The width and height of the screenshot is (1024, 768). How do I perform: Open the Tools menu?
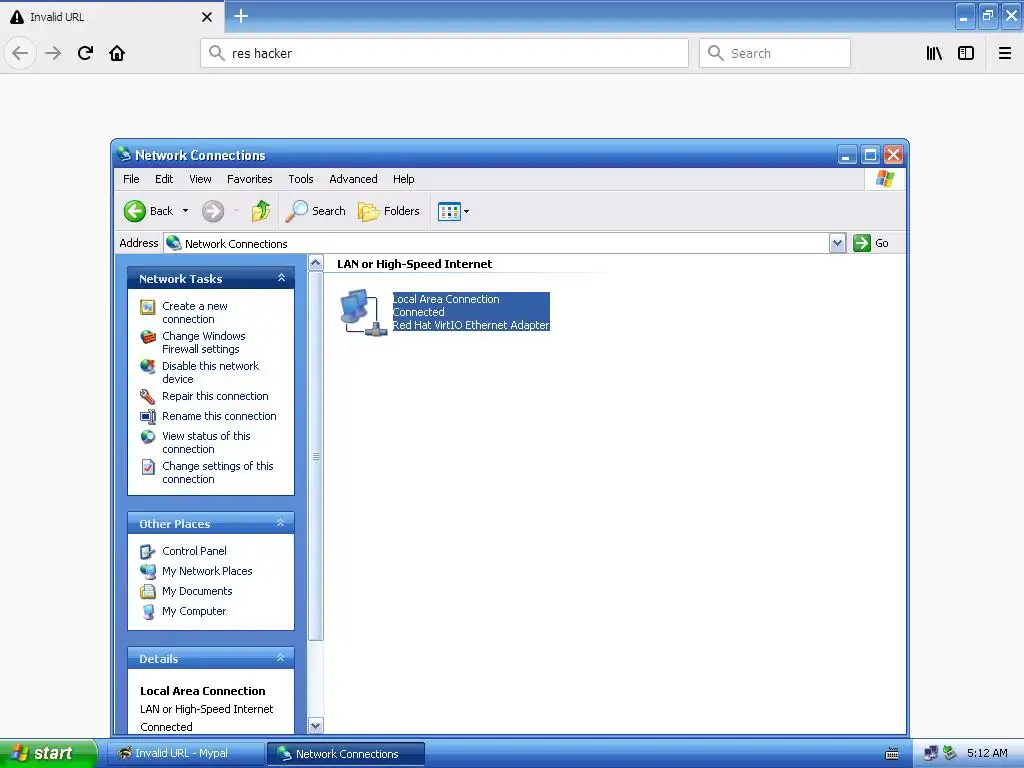tap(301, 179)
